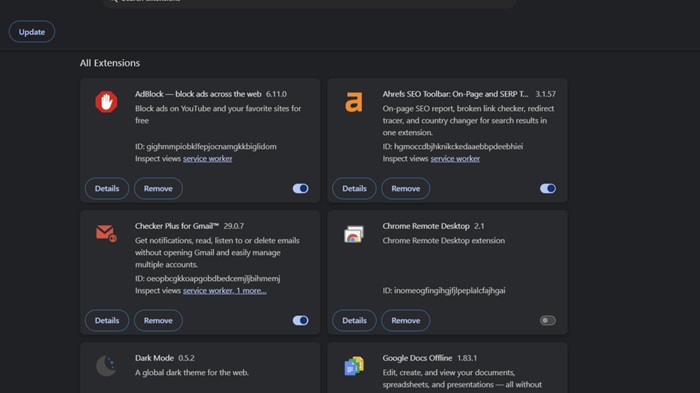Open Checker Plus 'service worker, 1 more...' link
The image size is (700, 393).
pos(225,290)
